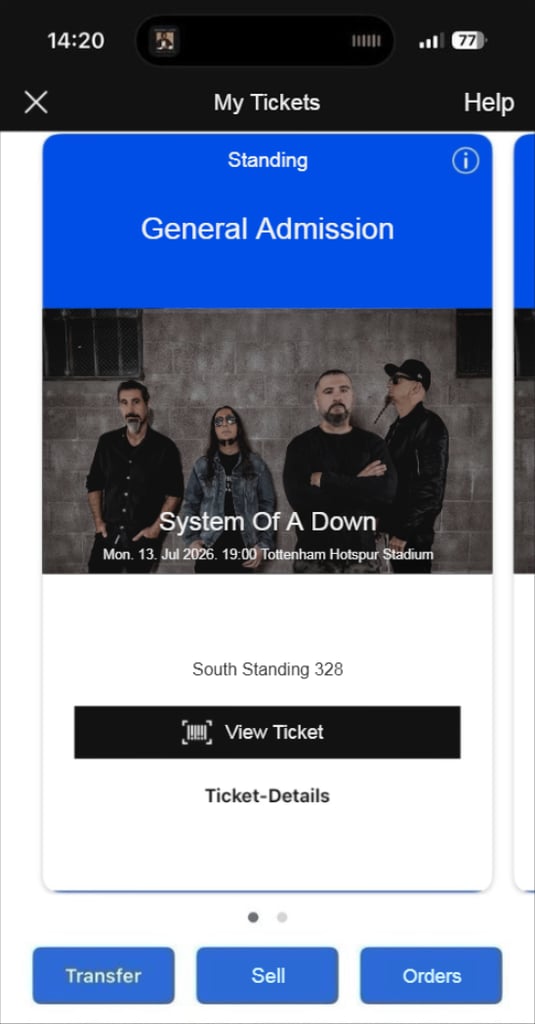This screenshot has width=535, height=1024.
Task: Tap the barcode icon on View Ticket
Action: [197, 732]
